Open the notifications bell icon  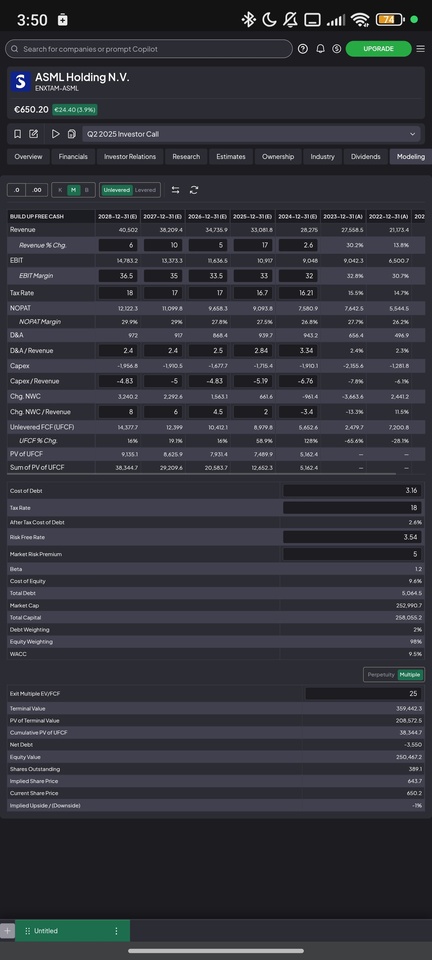click(x=320, y=49)
